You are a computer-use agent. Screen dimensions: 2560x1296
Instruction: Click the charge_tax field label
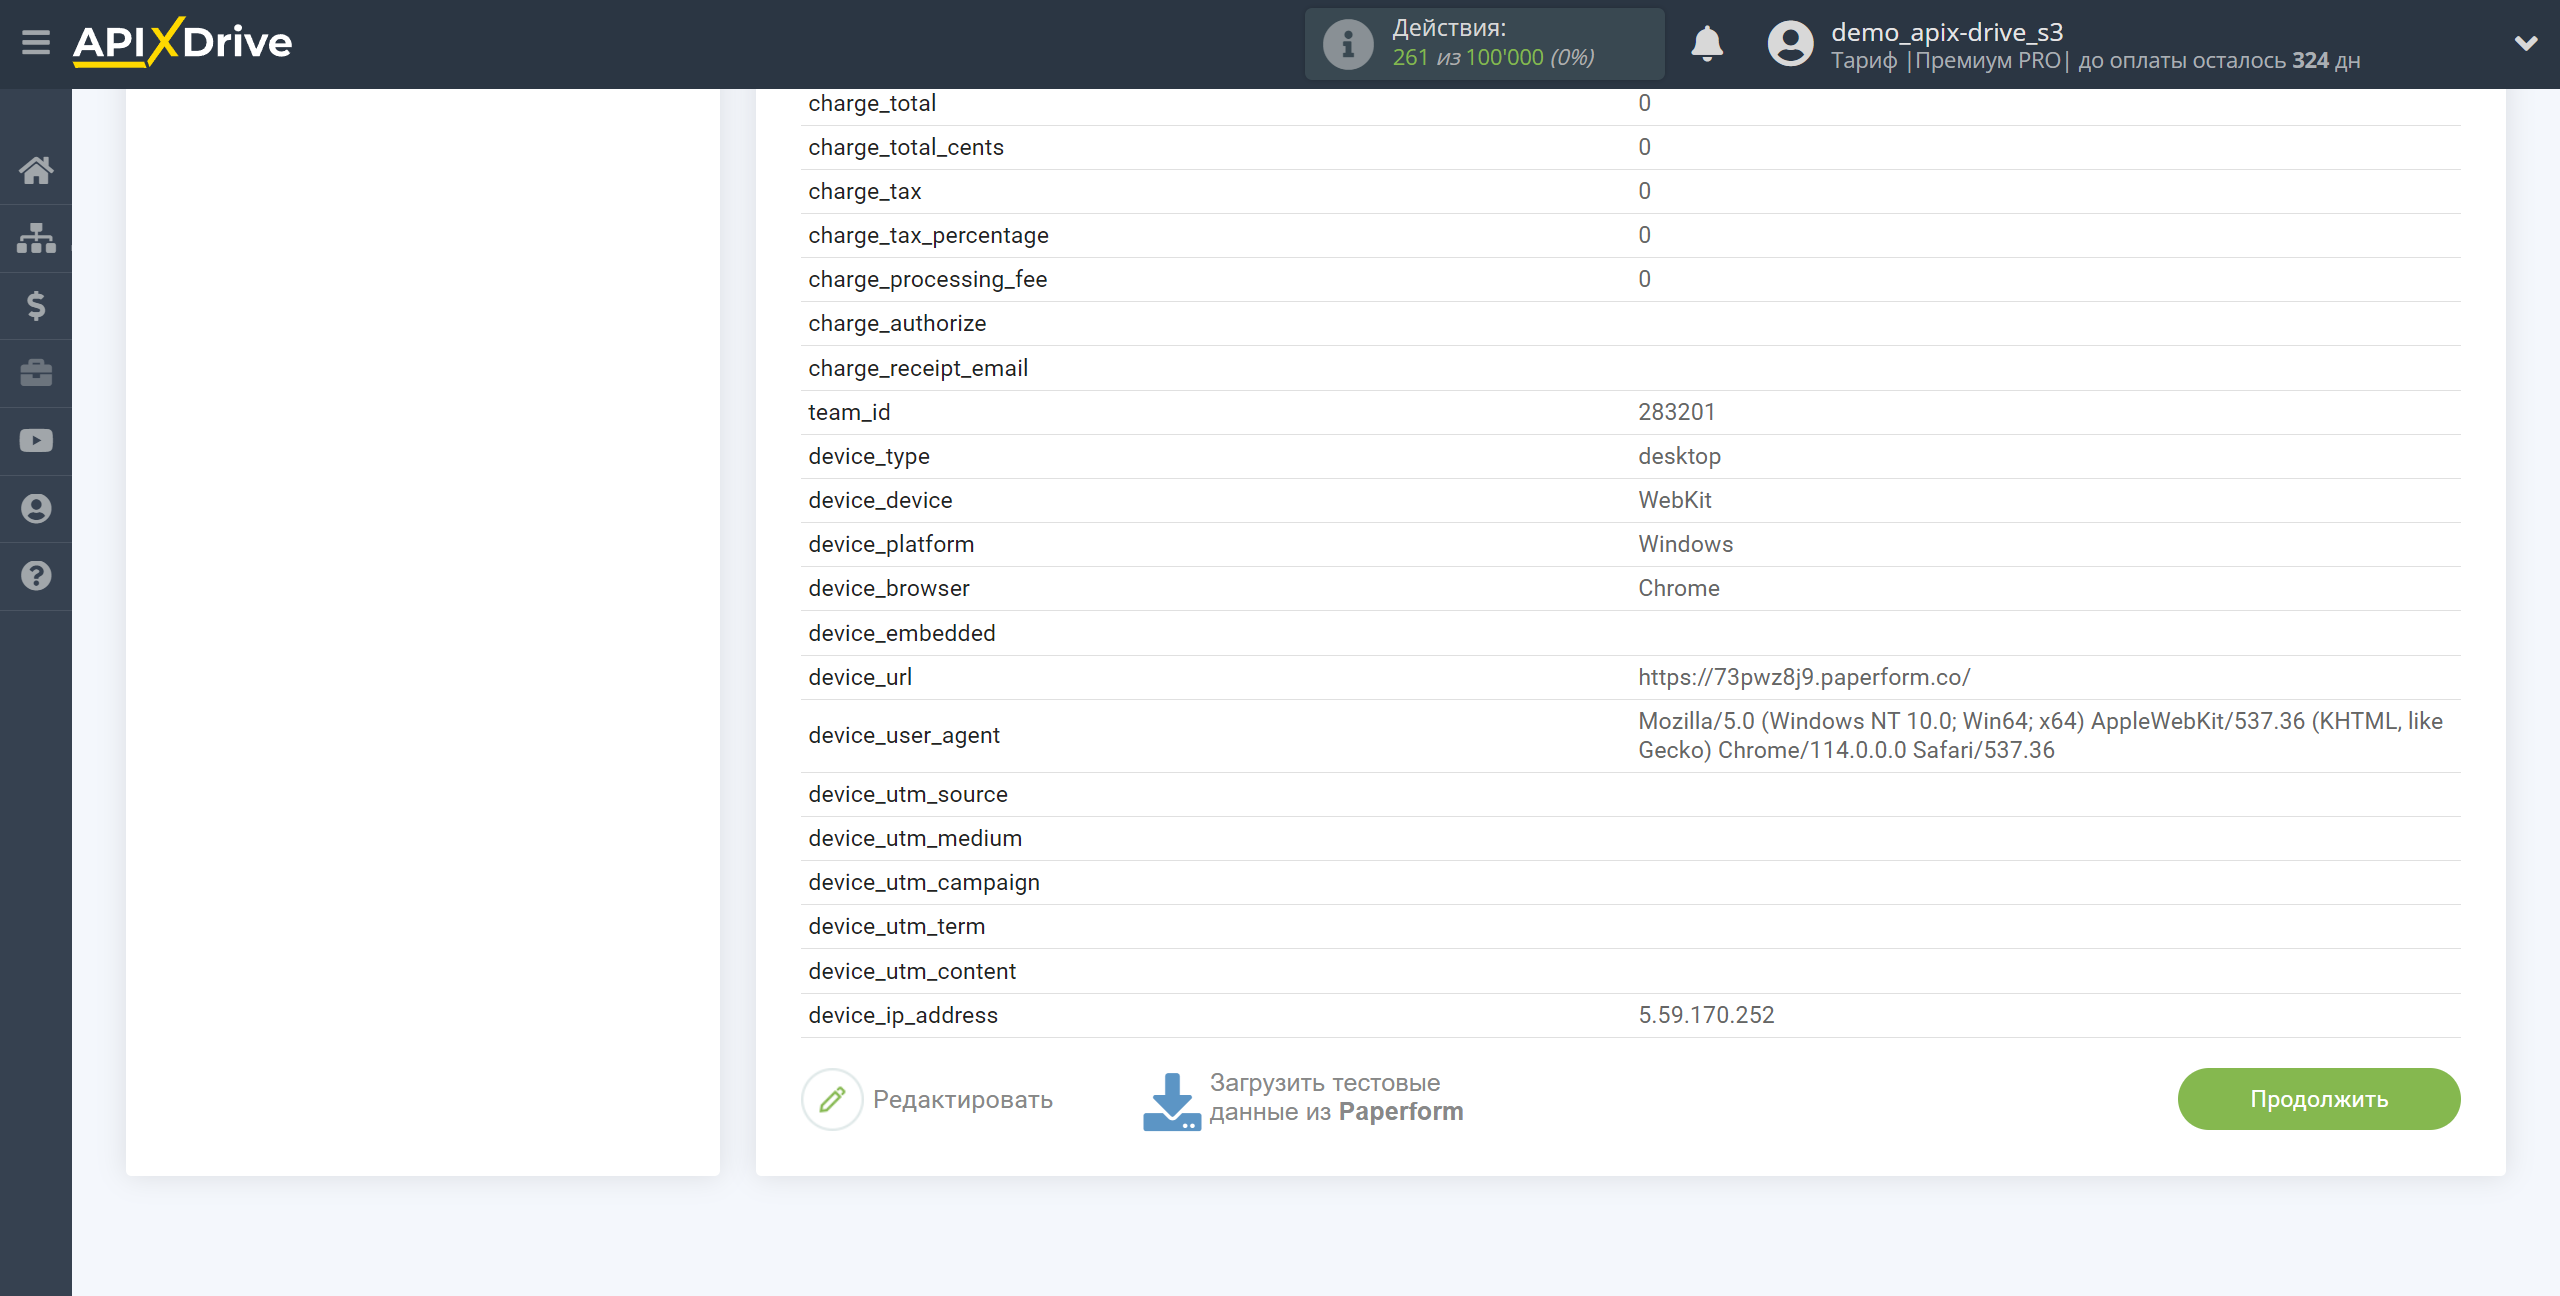[x=865, y=191]
